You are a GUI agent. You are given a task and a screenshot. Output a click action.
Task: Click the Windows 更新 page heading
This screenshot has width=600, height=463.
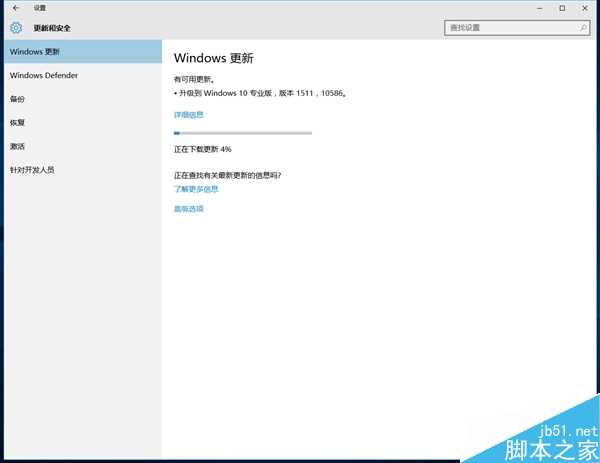[214, 58]
